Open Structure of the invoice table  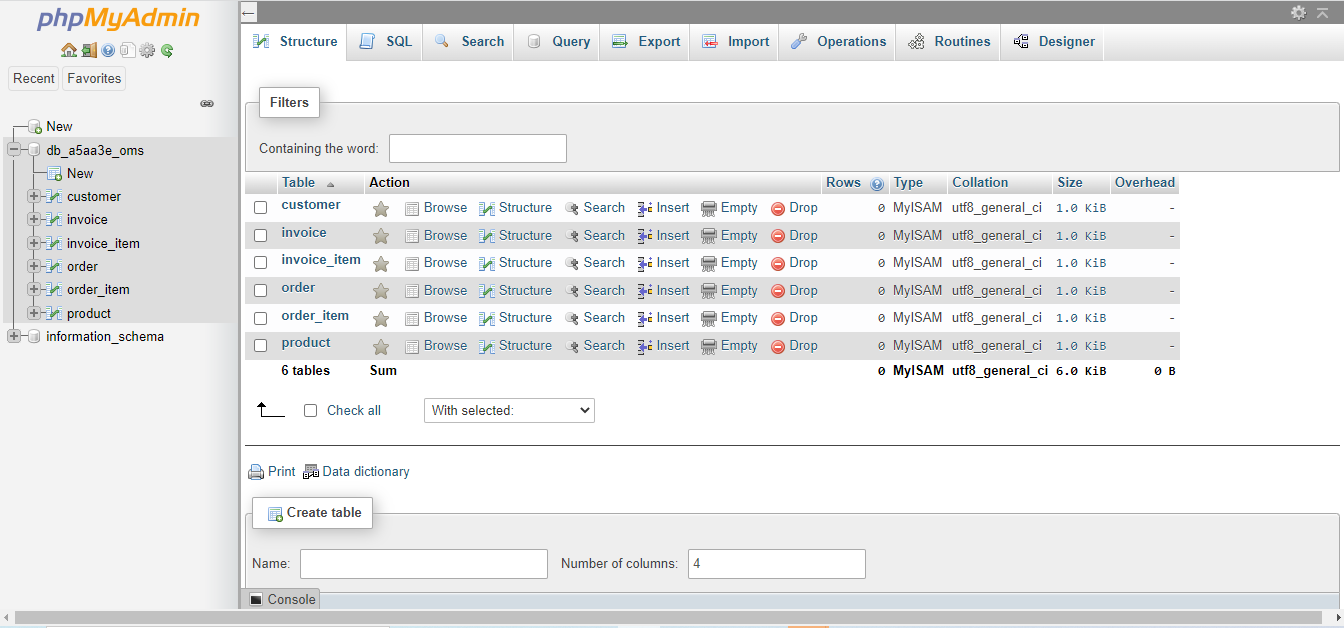tap(516, 236)
